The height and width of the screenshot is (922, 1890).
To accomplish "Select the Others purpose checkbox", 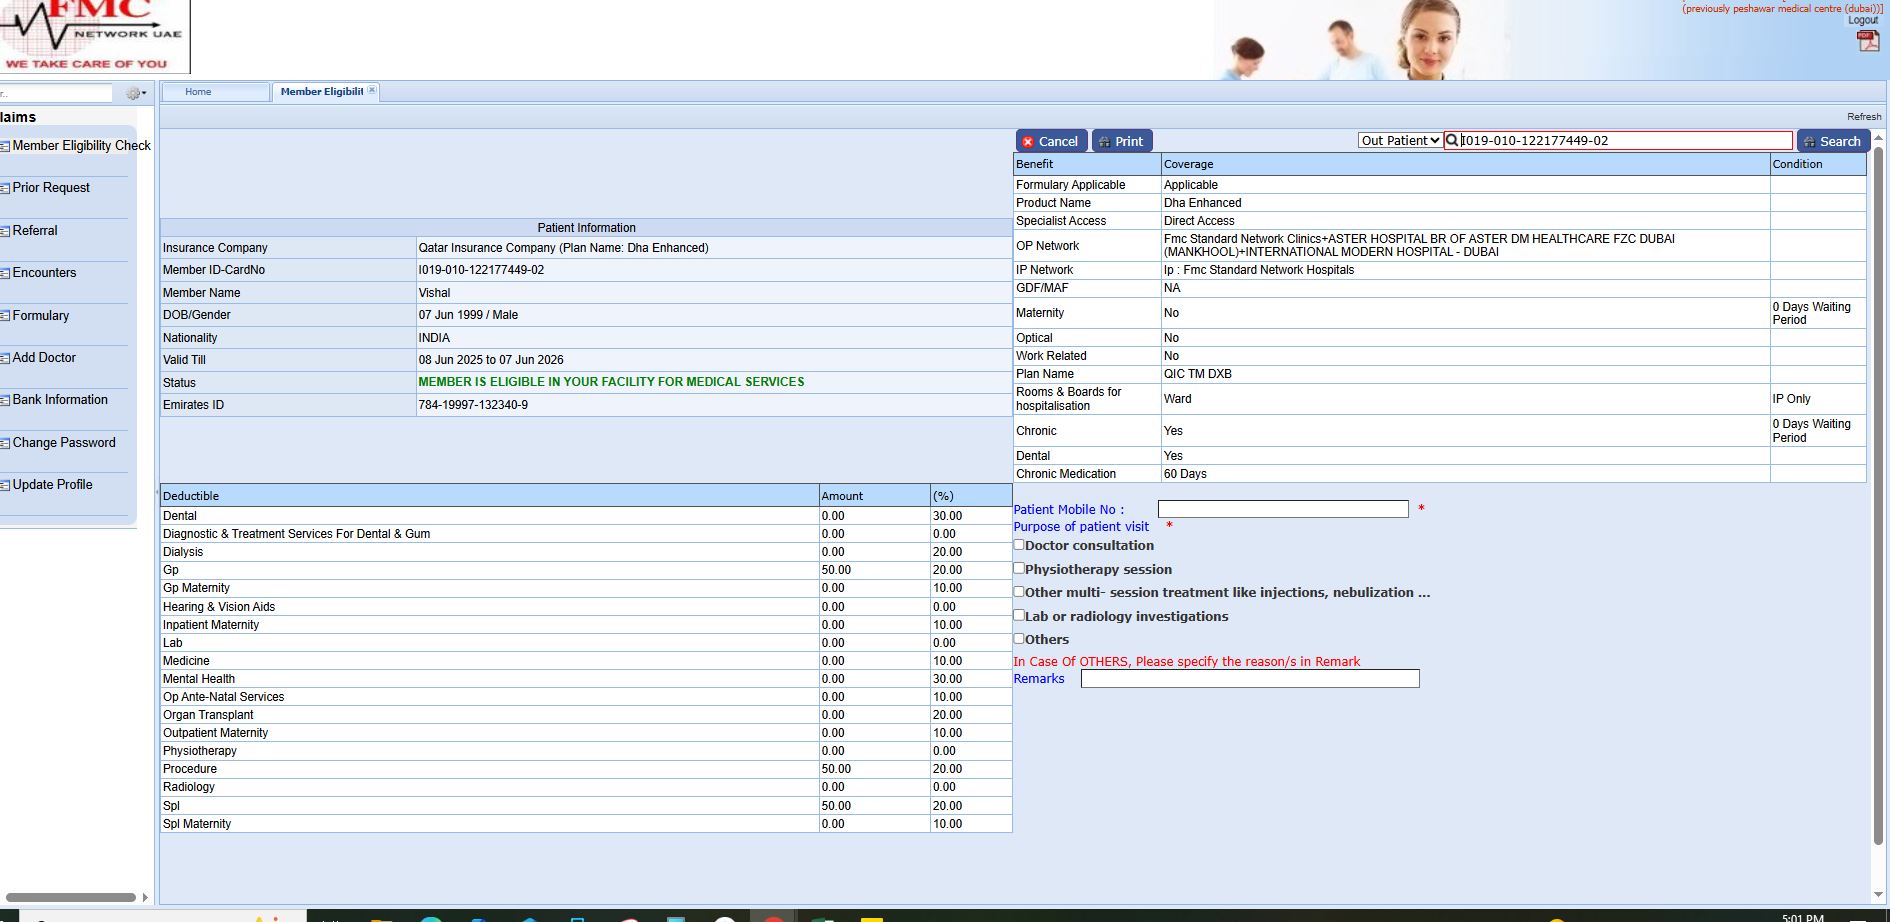I will [x=1019, y=639].
